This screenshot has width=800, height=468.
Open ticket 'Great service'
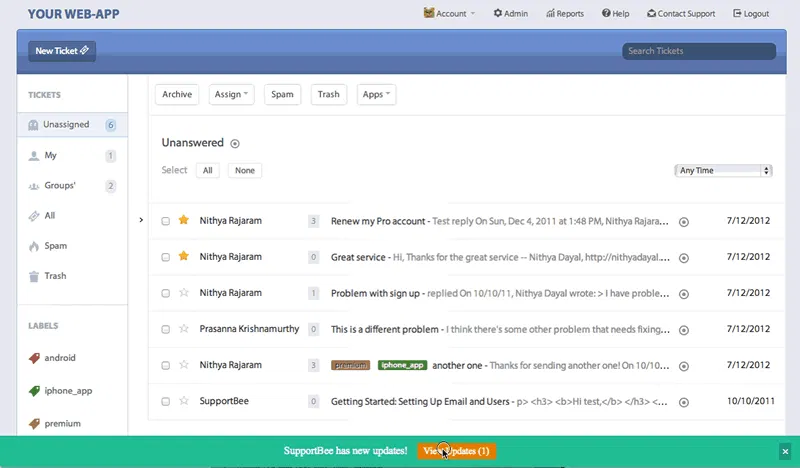coord(358,257)
